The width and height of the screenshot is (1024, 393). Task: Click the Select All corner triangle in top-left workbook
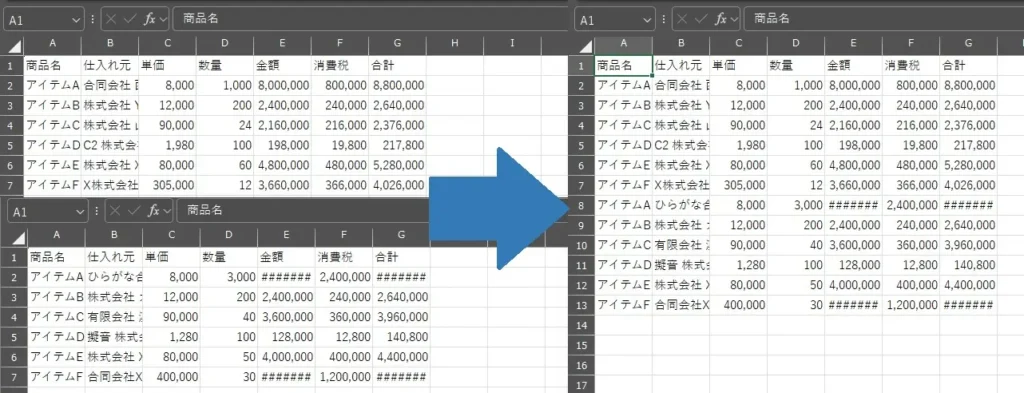[14, 46]
